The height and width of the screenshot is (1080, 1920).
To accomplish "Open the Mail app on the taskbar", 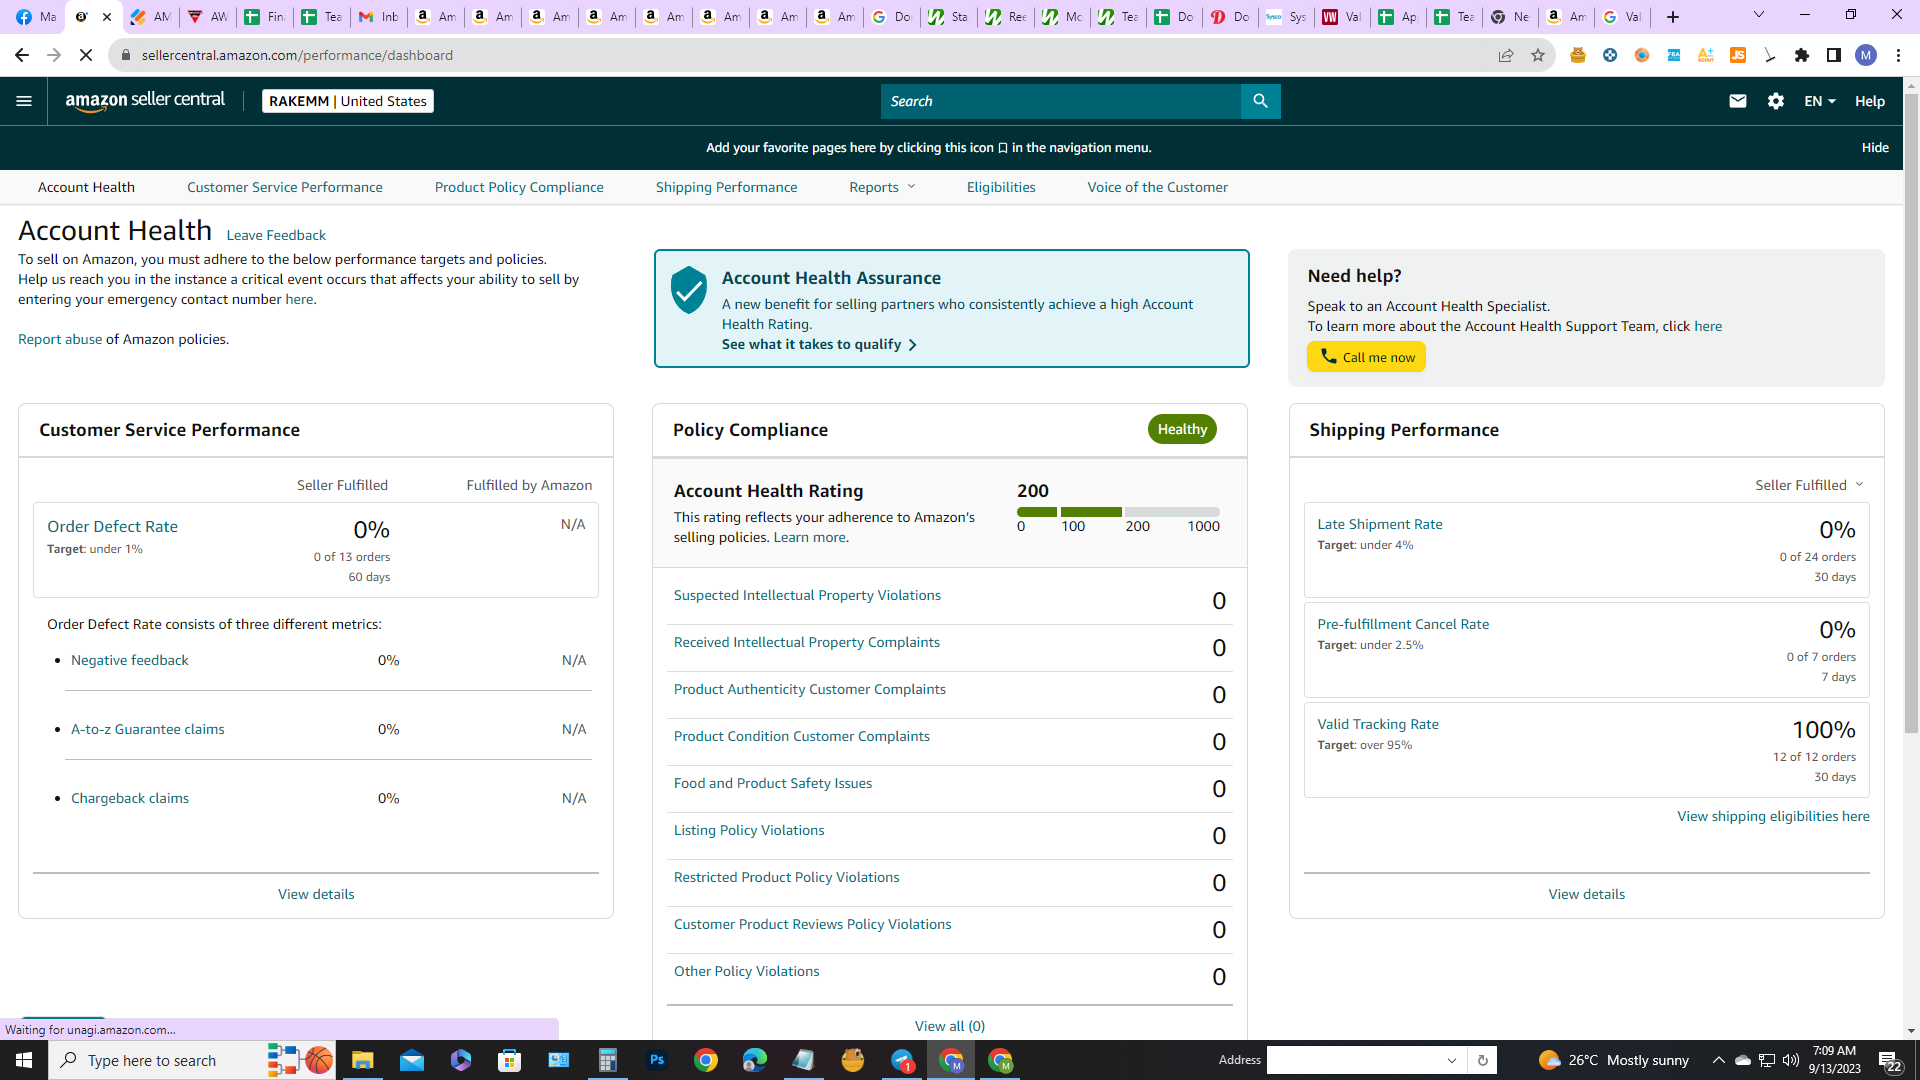I will [412, 1060].
